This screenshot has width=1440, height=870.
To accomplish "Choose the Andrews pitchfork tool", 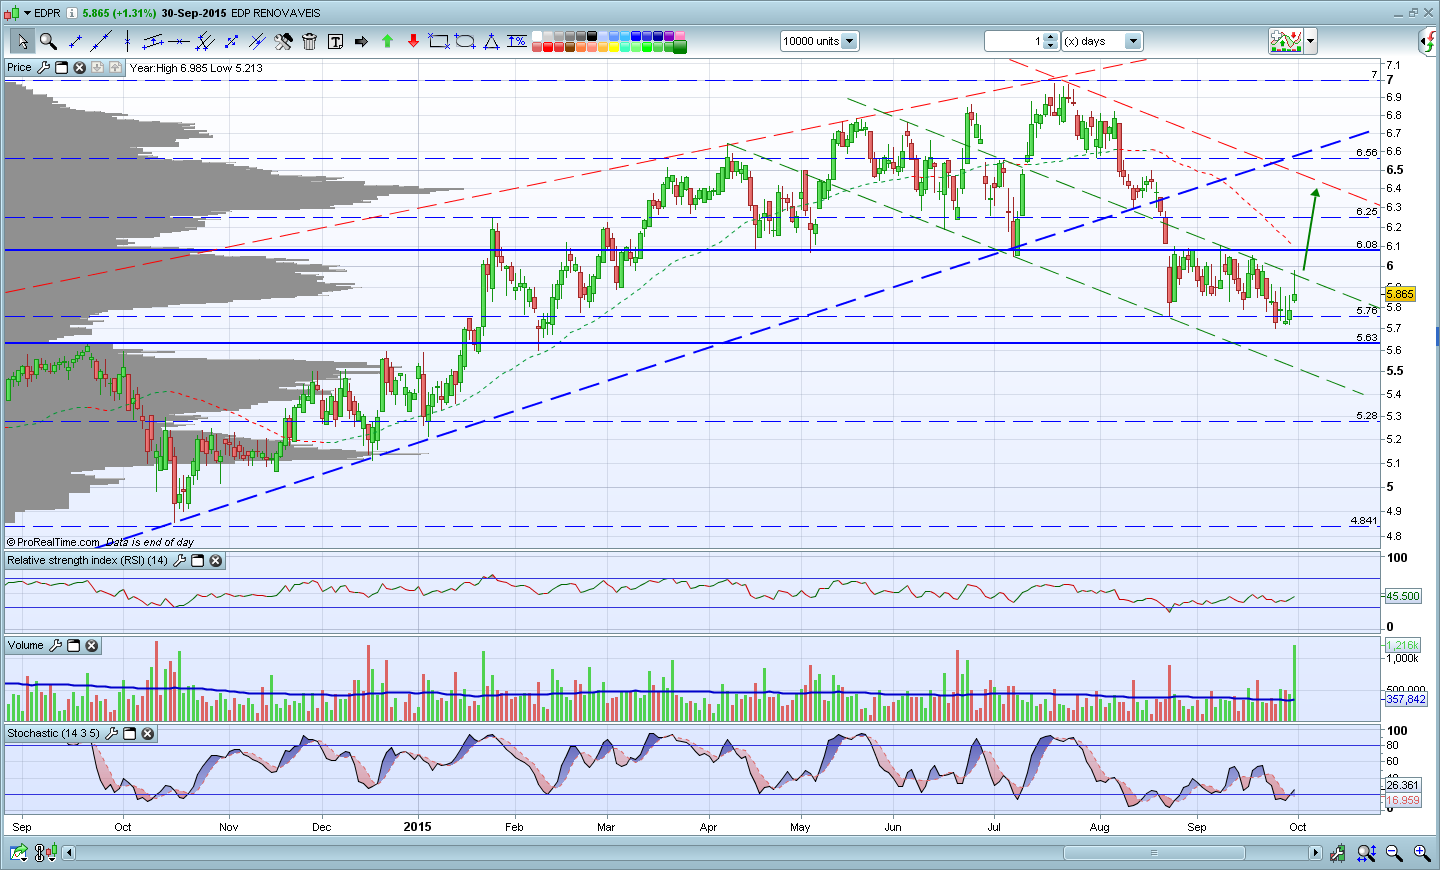I will coord(205,41).
